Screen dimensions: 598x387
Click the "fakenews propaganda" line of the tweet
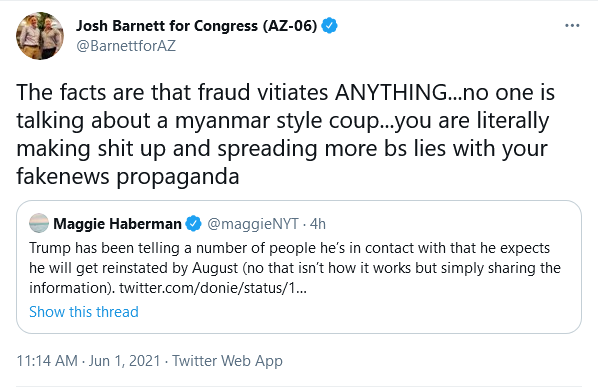coord(128,176)
